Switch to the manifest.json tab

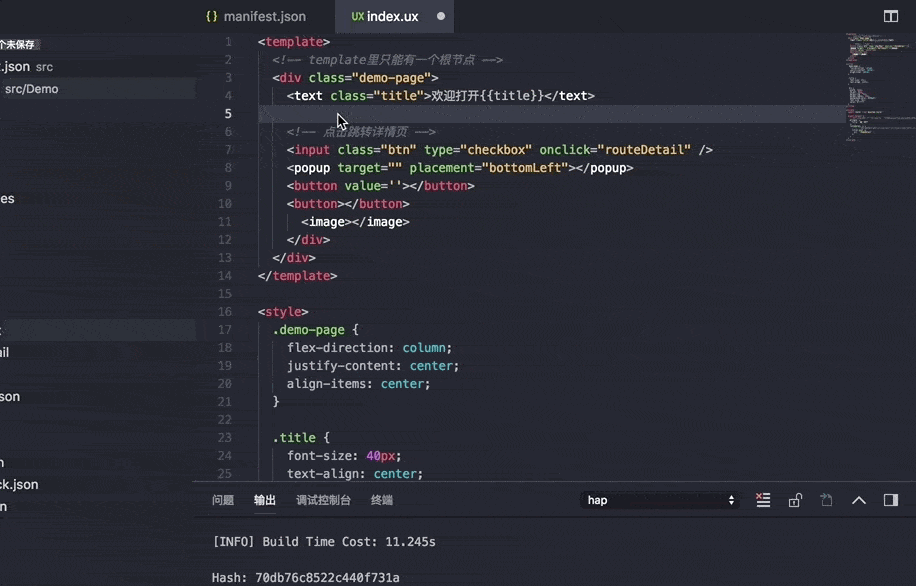click(x=264, y=16)
